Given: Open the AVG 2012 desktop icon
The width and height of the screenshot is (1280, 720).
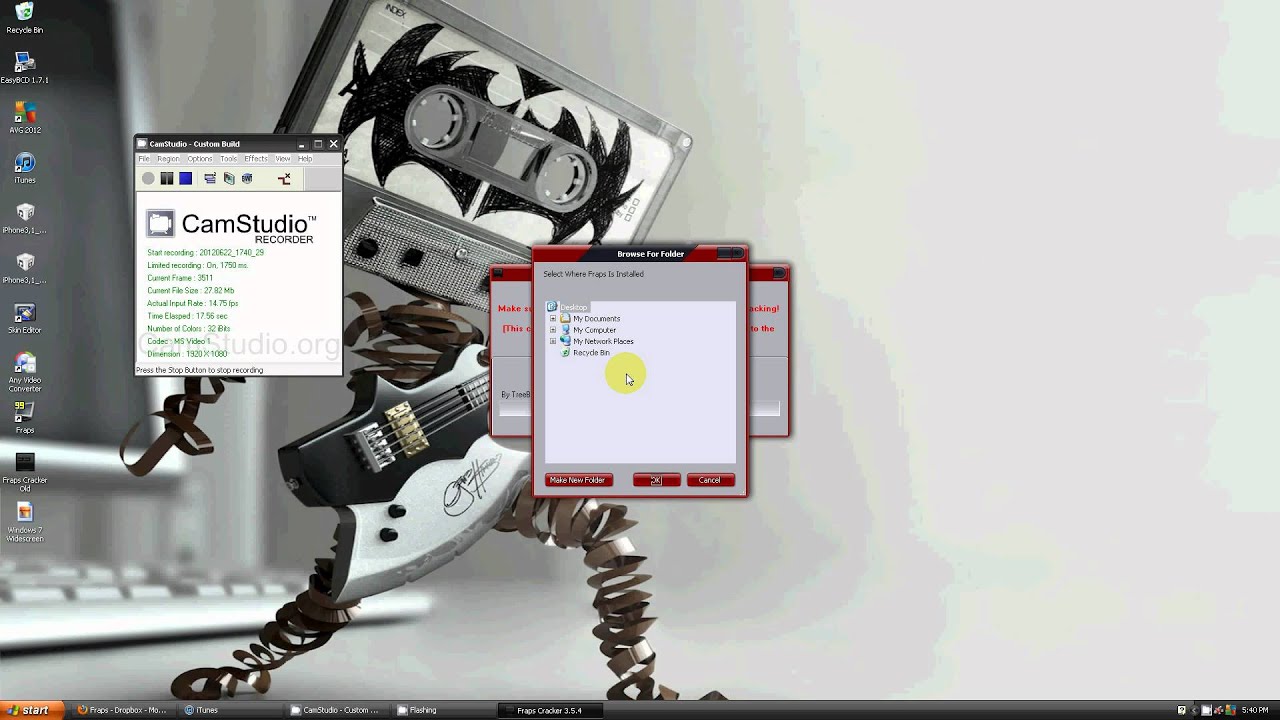Looking at the screenshot, I should pos(25,118).
